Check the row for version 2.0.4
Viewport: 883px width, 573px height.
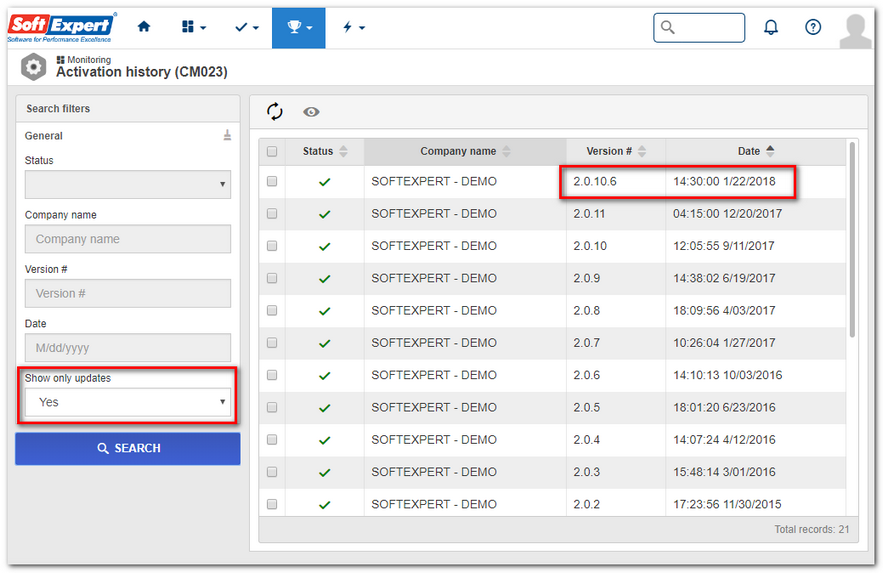tap(272, 440)
